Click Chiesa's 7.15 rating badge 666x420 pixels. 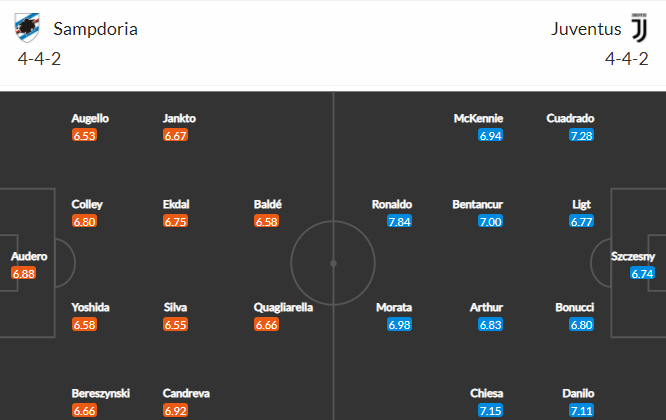point(491,411)
